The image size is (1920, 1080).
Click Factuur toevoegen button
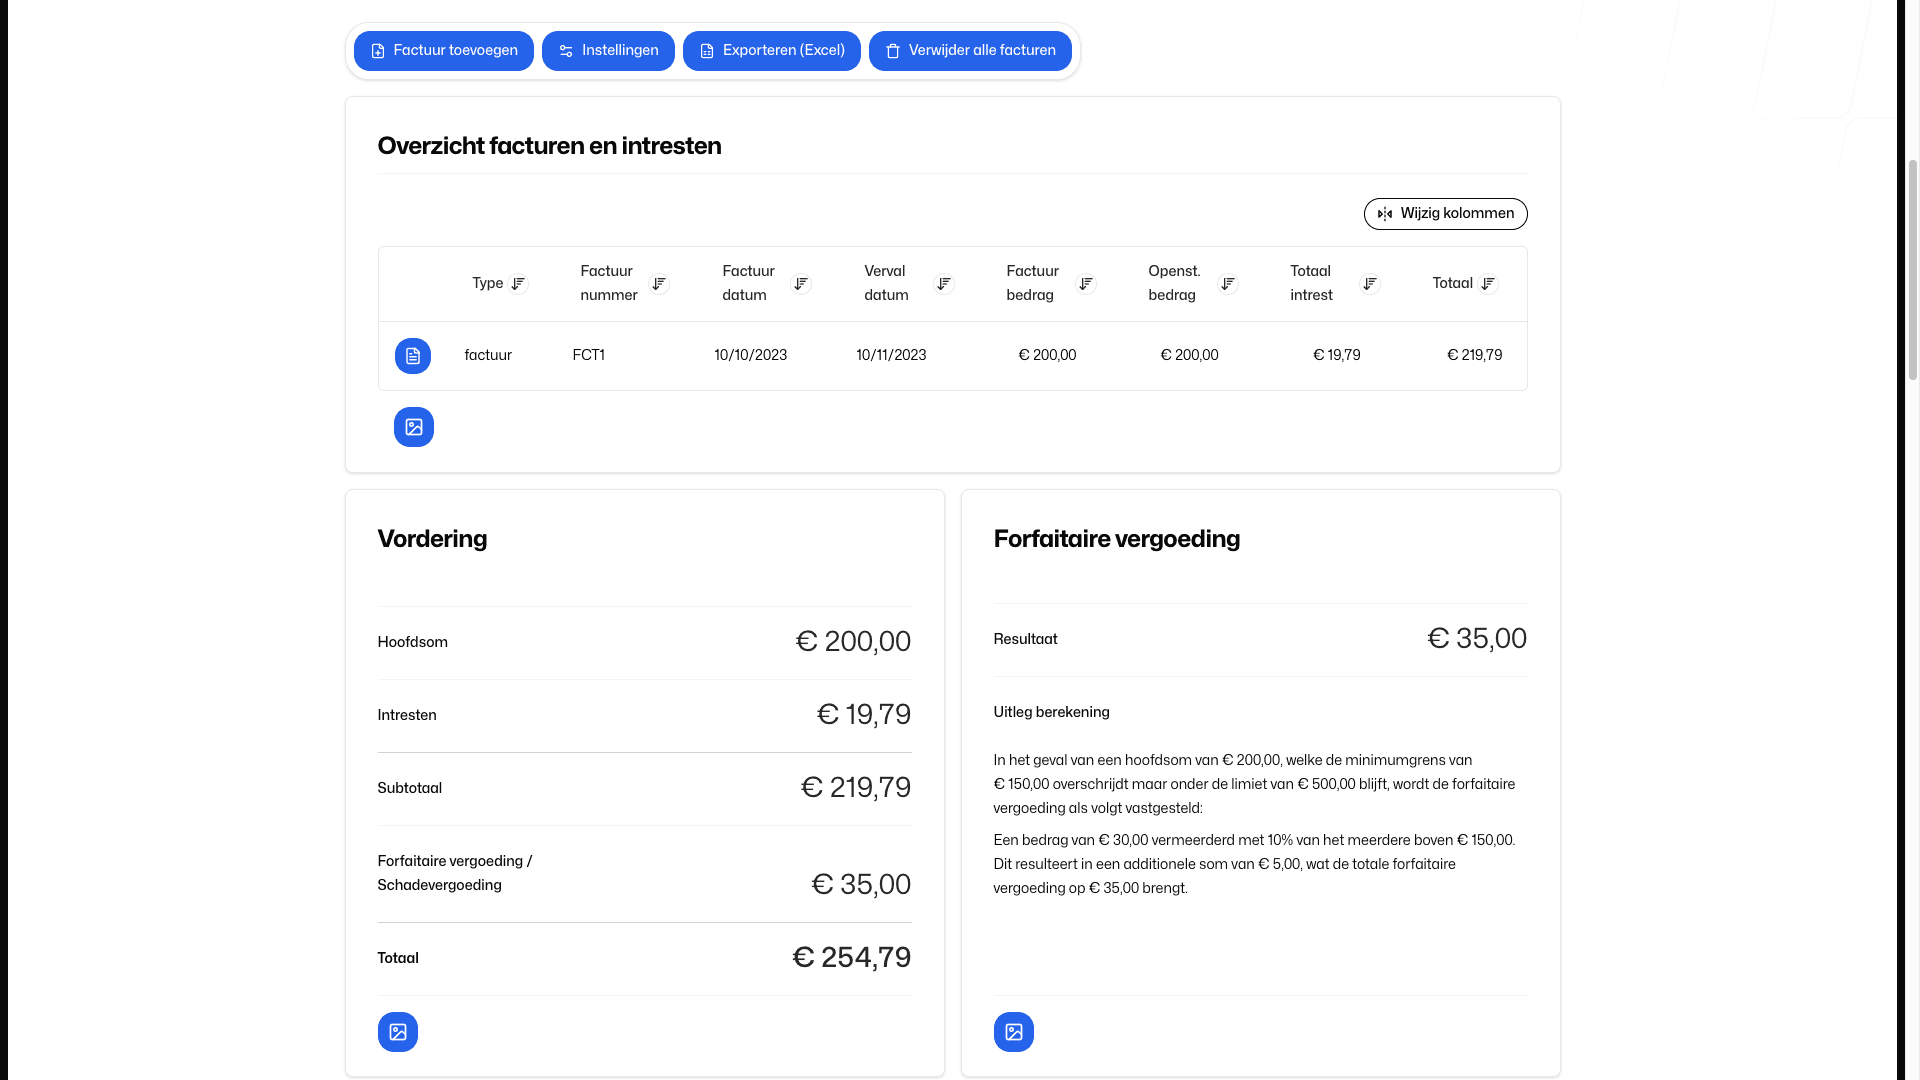[x=443, y=51]
